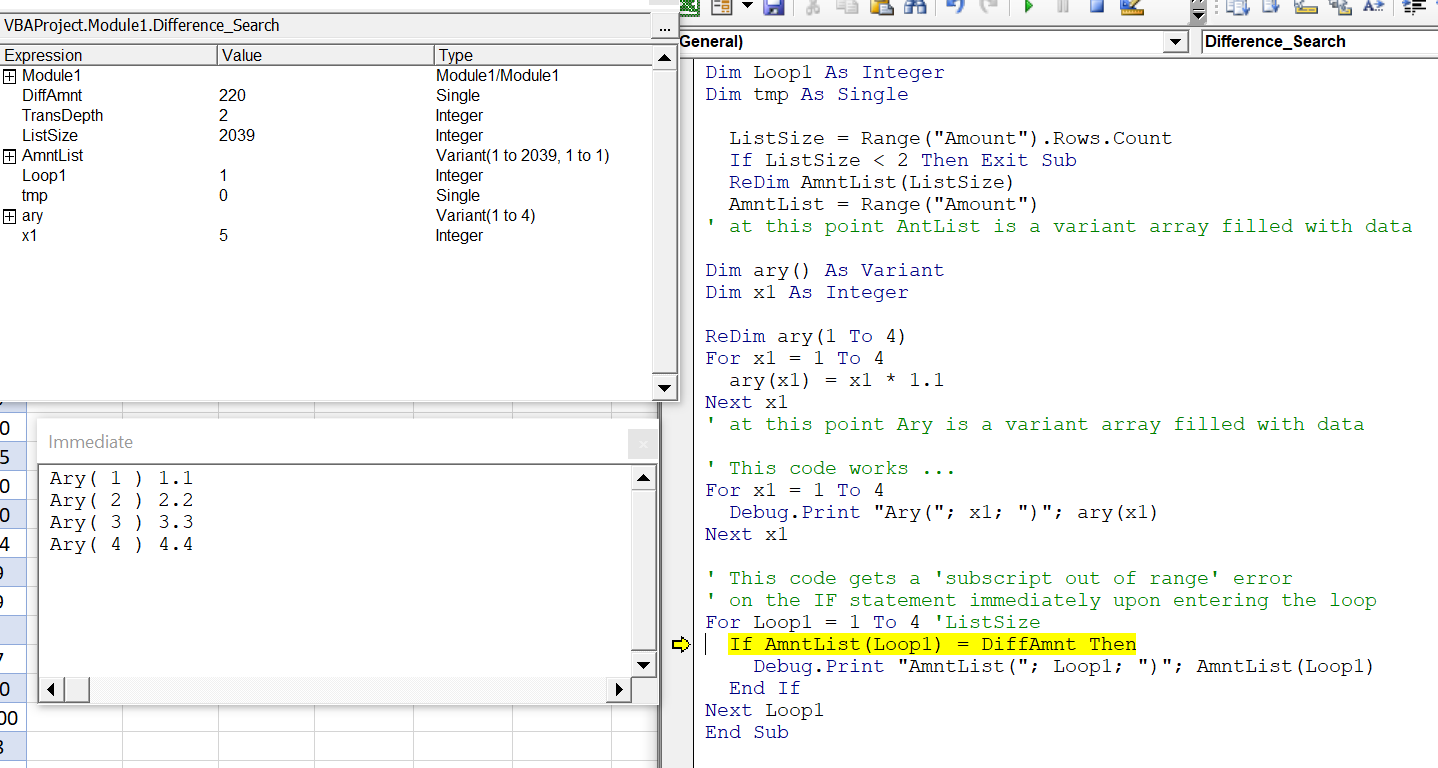Click Locals window scroll down arrow

(x=664, y=388)
